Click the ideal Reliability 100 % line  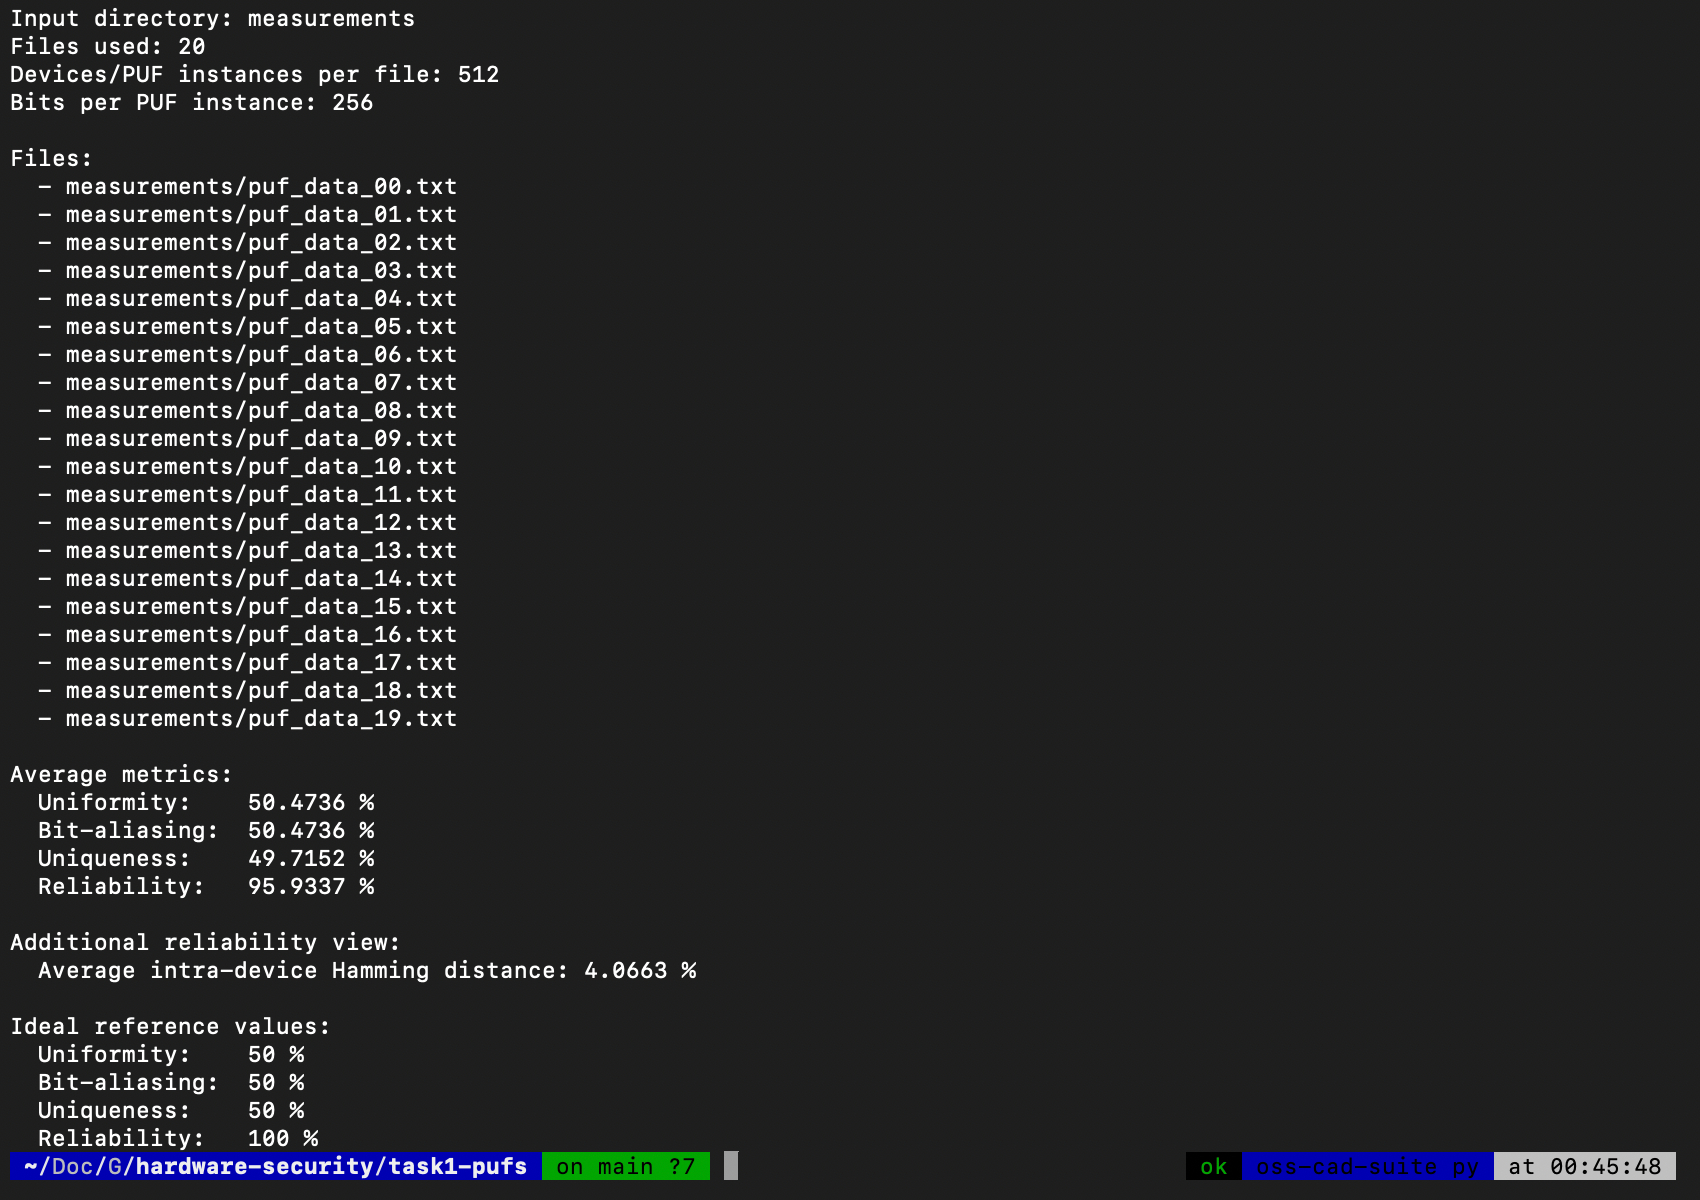(x=178, y=1139)
